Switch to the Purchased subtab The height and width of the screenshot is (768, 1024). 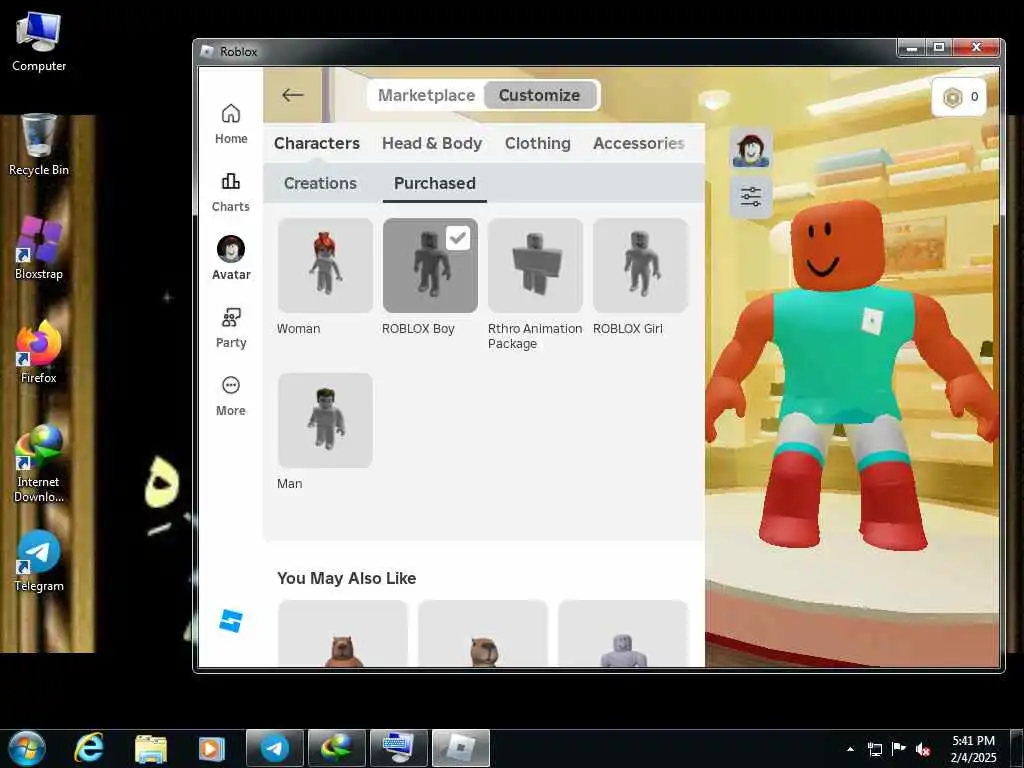click(434, 184)
